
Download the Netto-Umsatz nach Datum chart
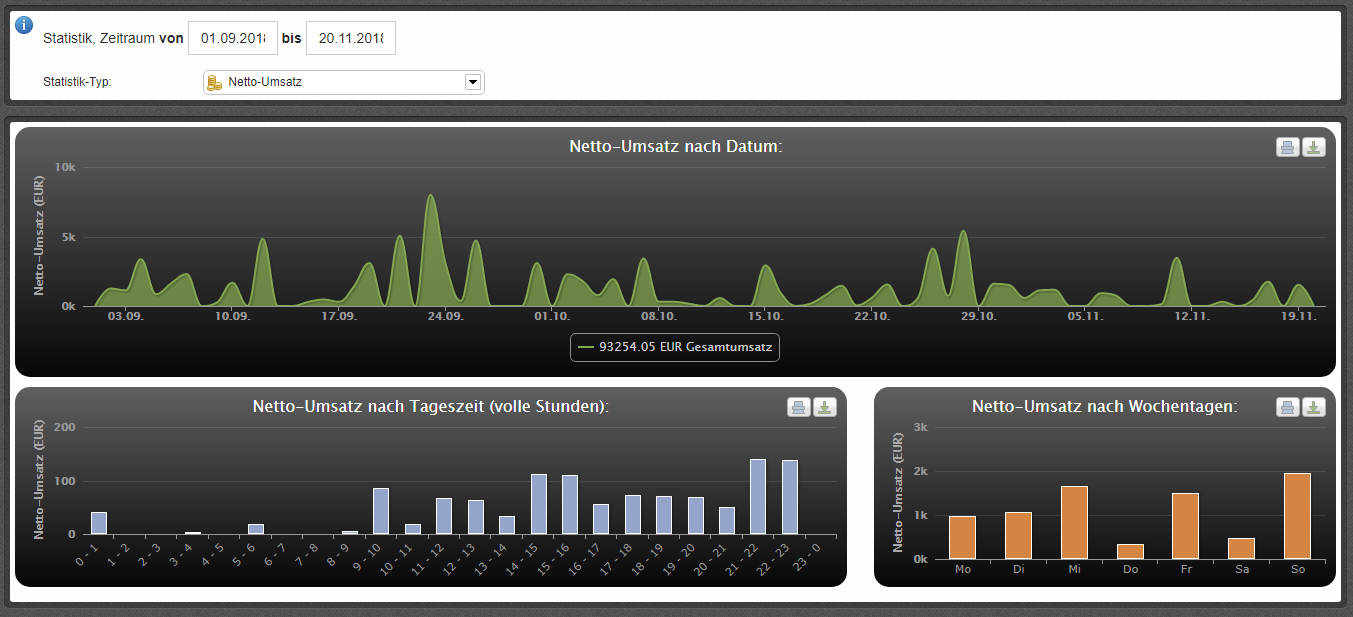[x=1314, y=148]
